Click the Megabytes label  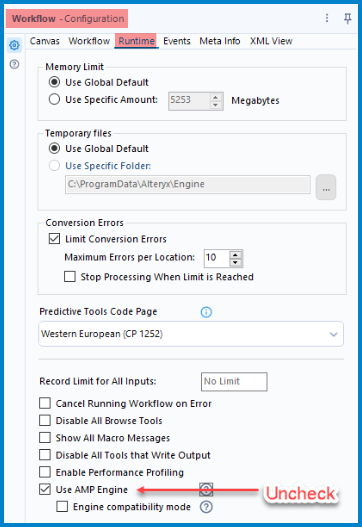tap(255, 100)
